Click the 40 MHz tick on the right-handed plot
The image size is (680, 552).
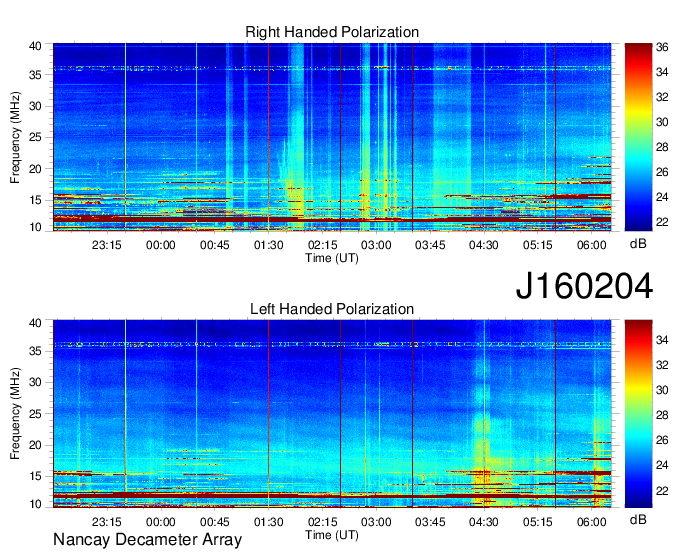coord(35,46)
